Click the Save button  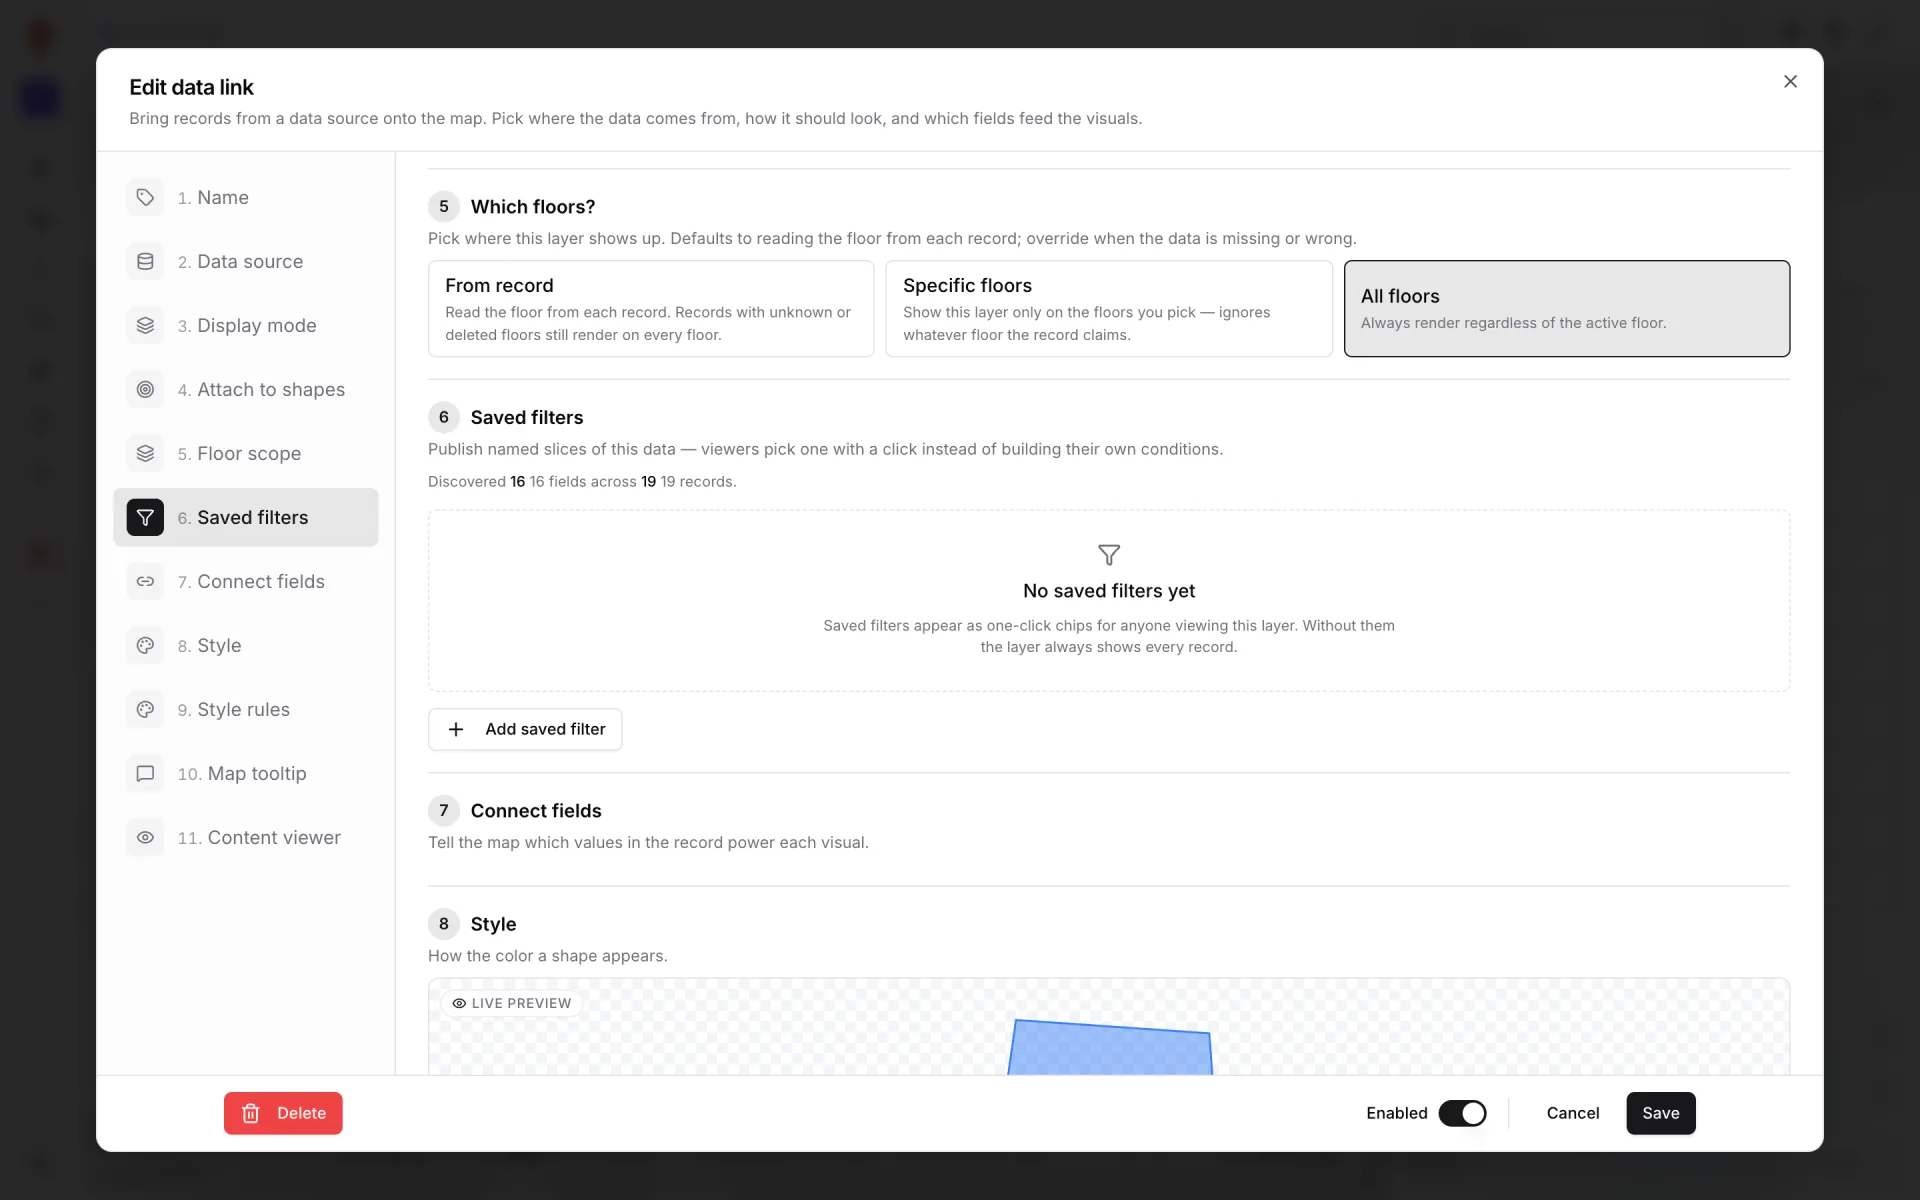pyautogui.click(x=1660, y=1113)
